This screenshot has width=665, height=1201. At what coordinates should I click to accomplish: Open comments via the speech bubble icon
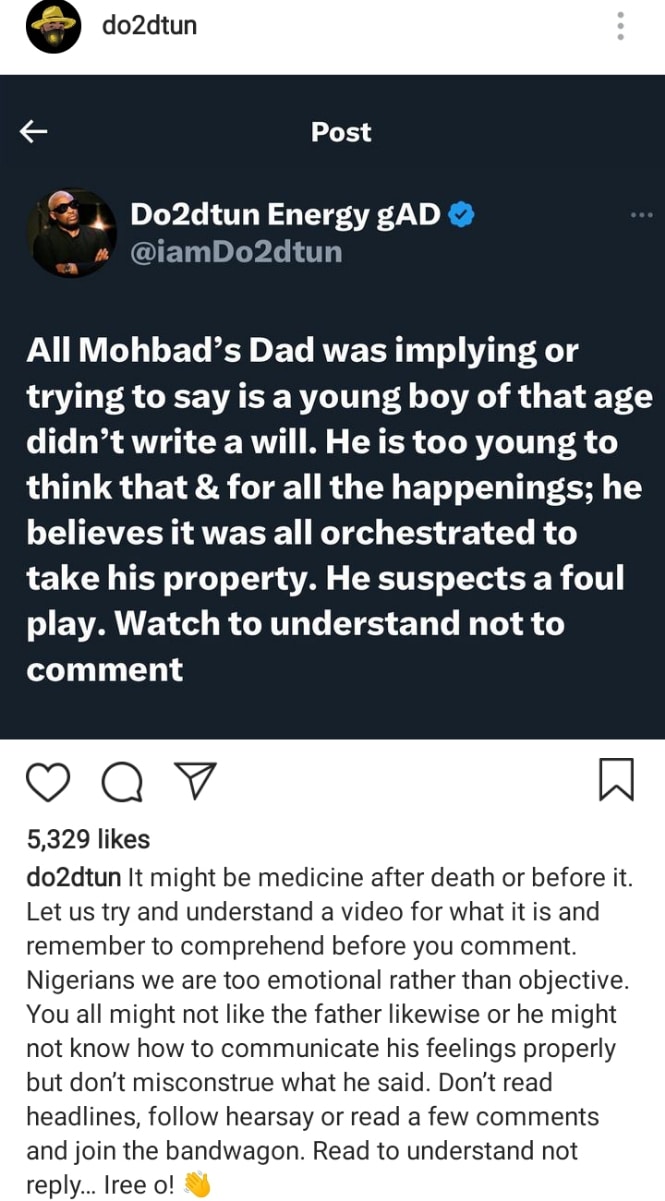122,782
